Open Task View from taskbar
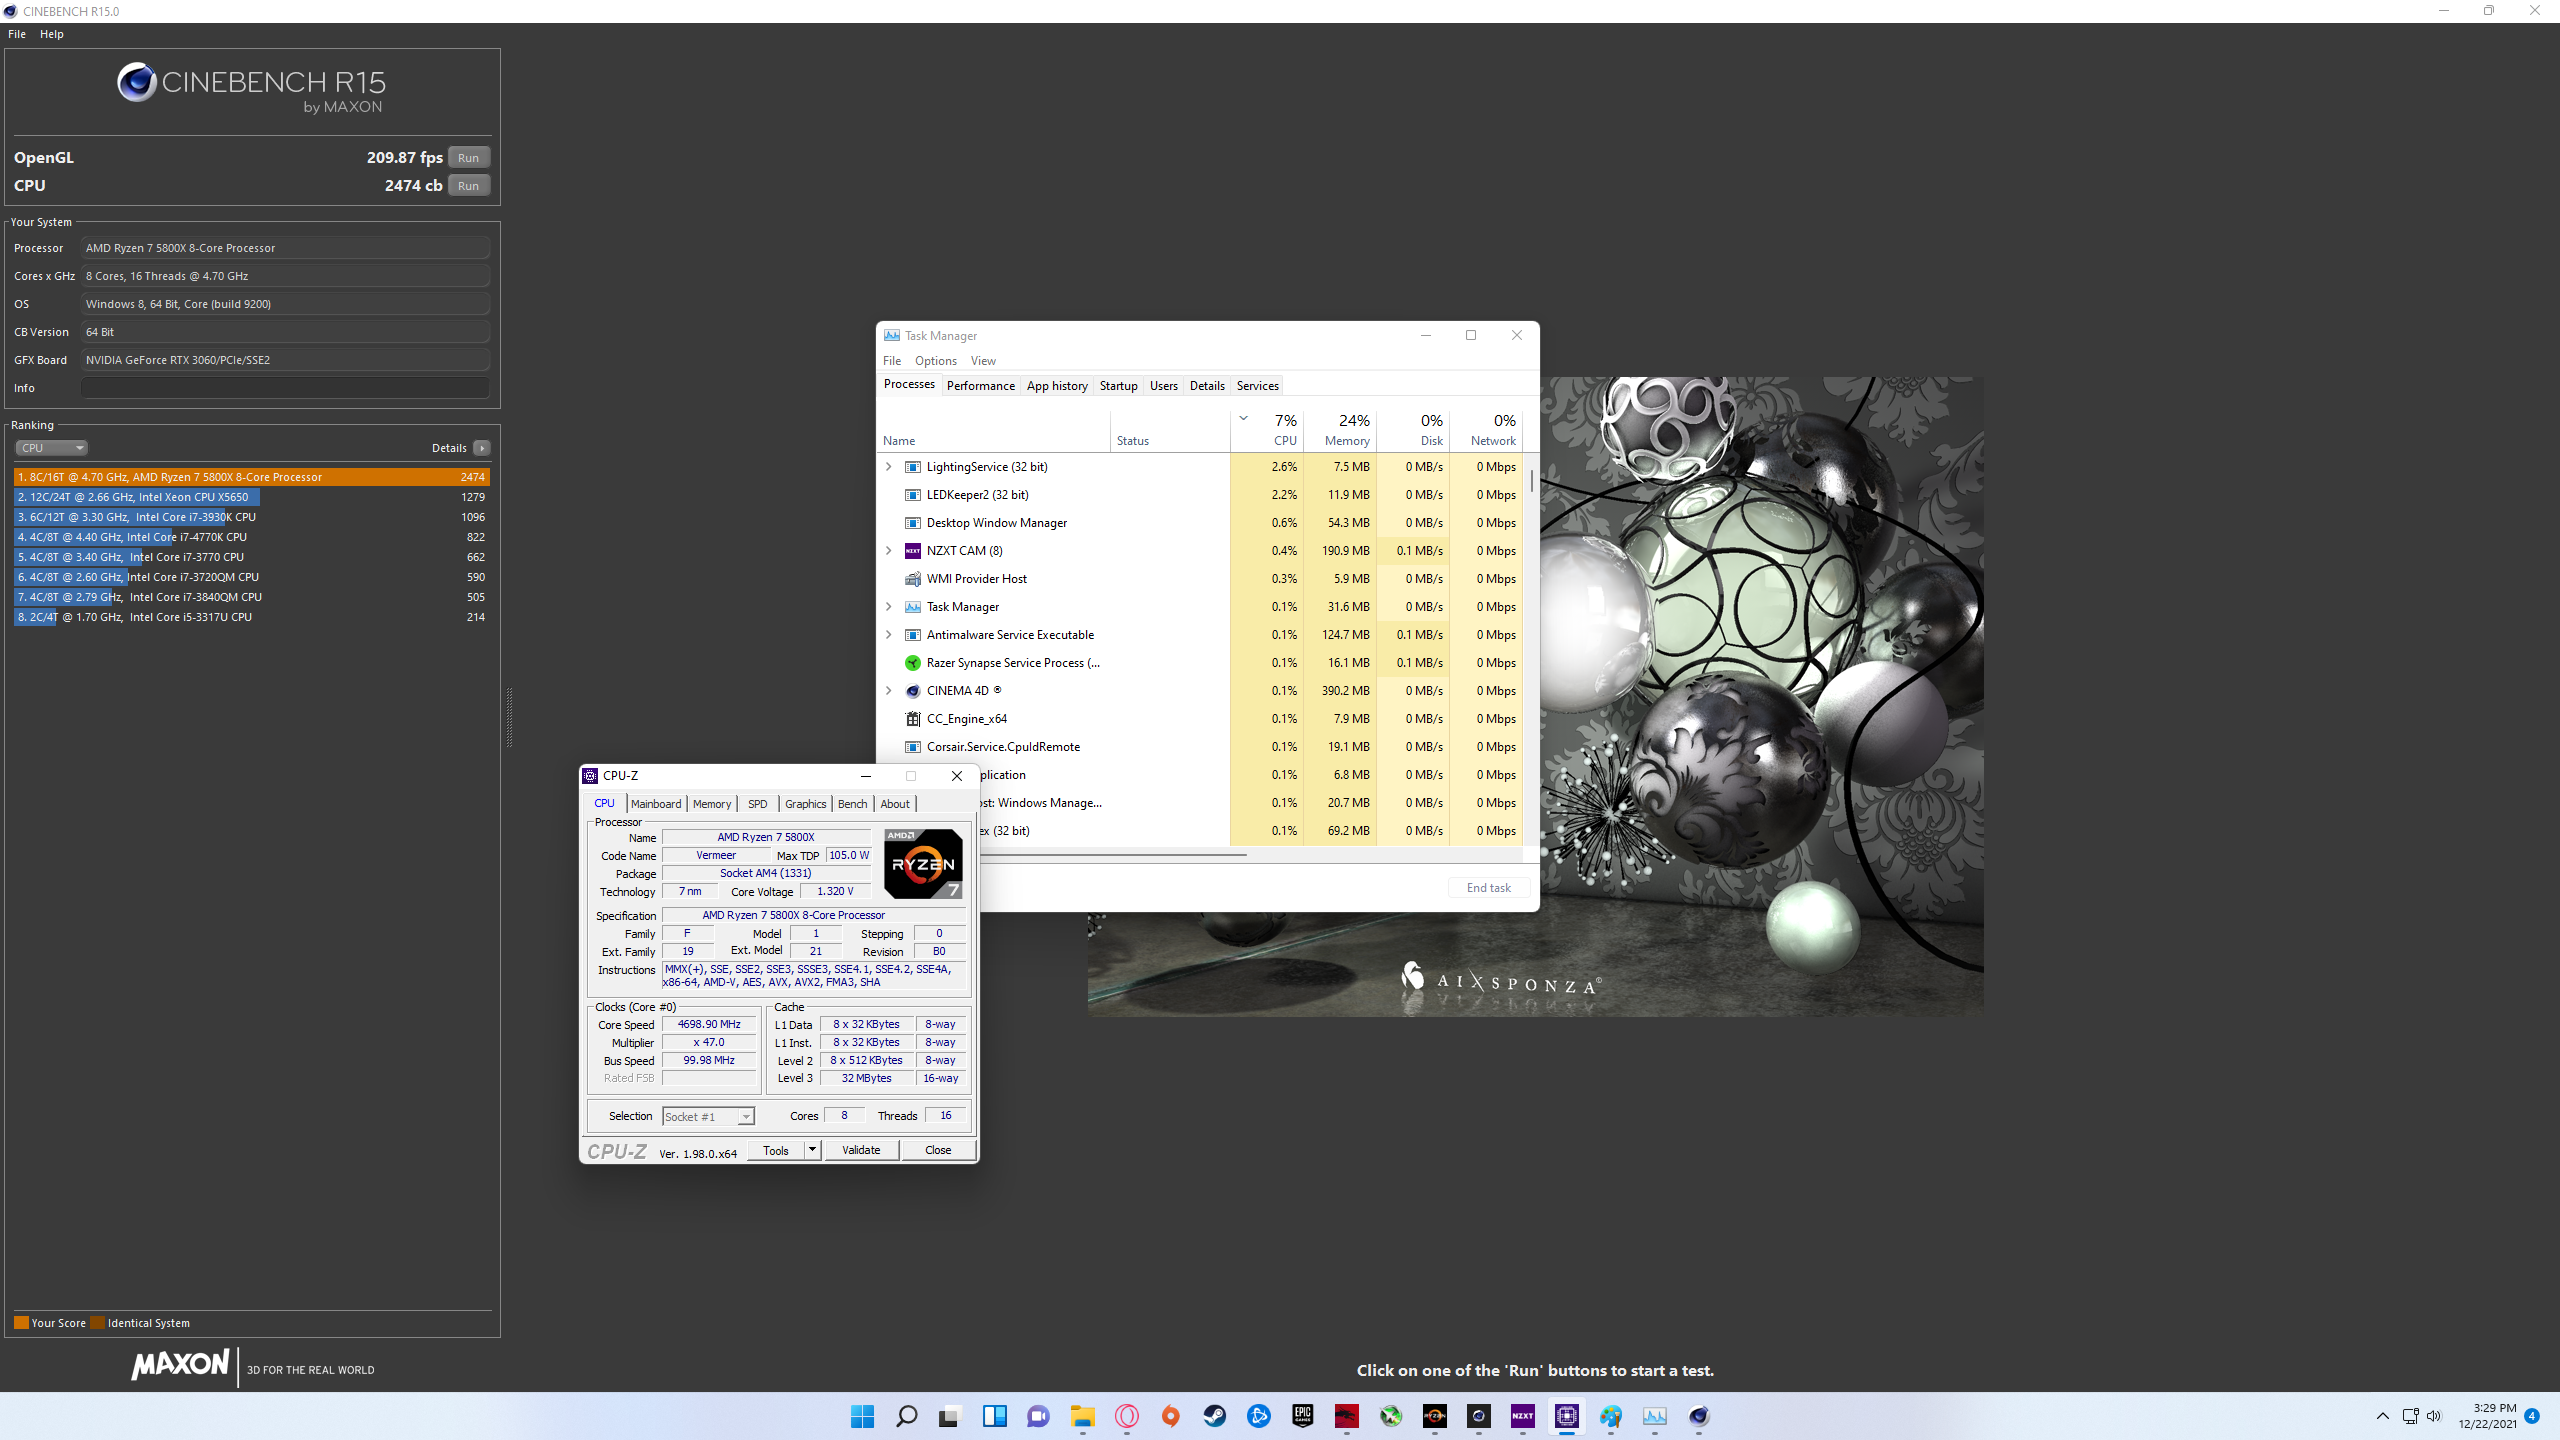Screen dimensions: 2560x1440 [950, 1416]
